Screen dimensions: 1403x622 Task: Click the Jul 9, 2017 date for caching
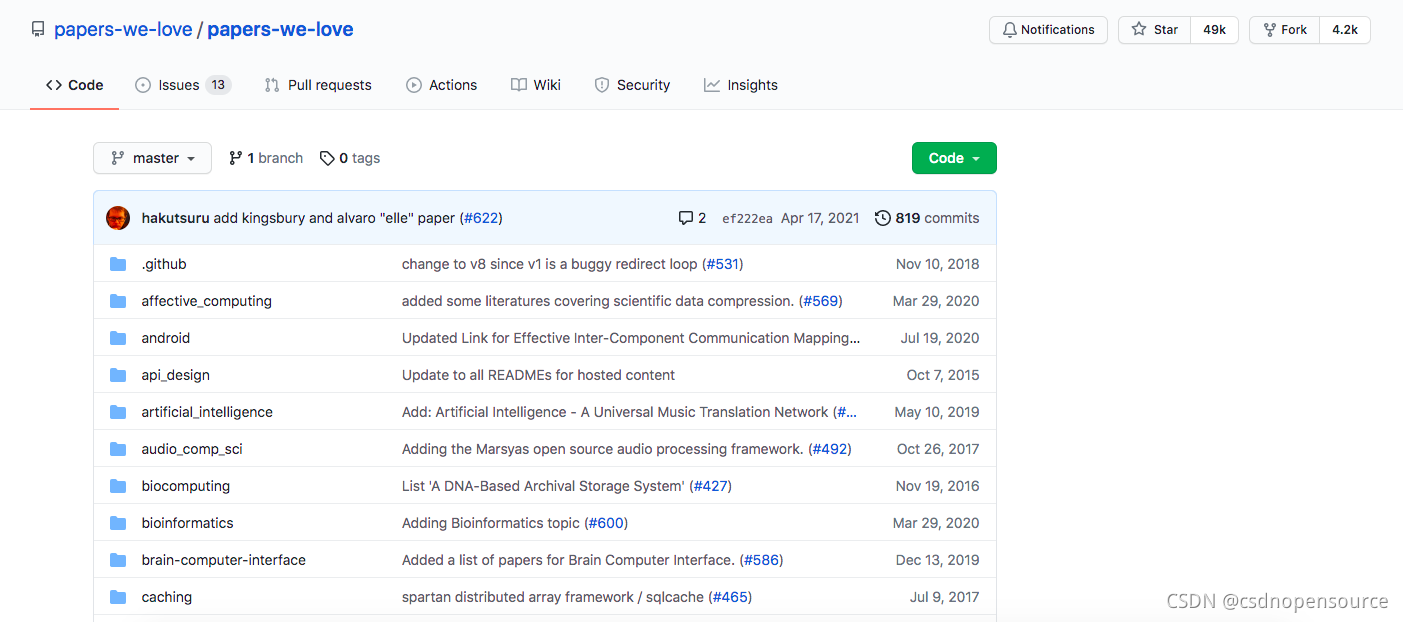point(945,597)
